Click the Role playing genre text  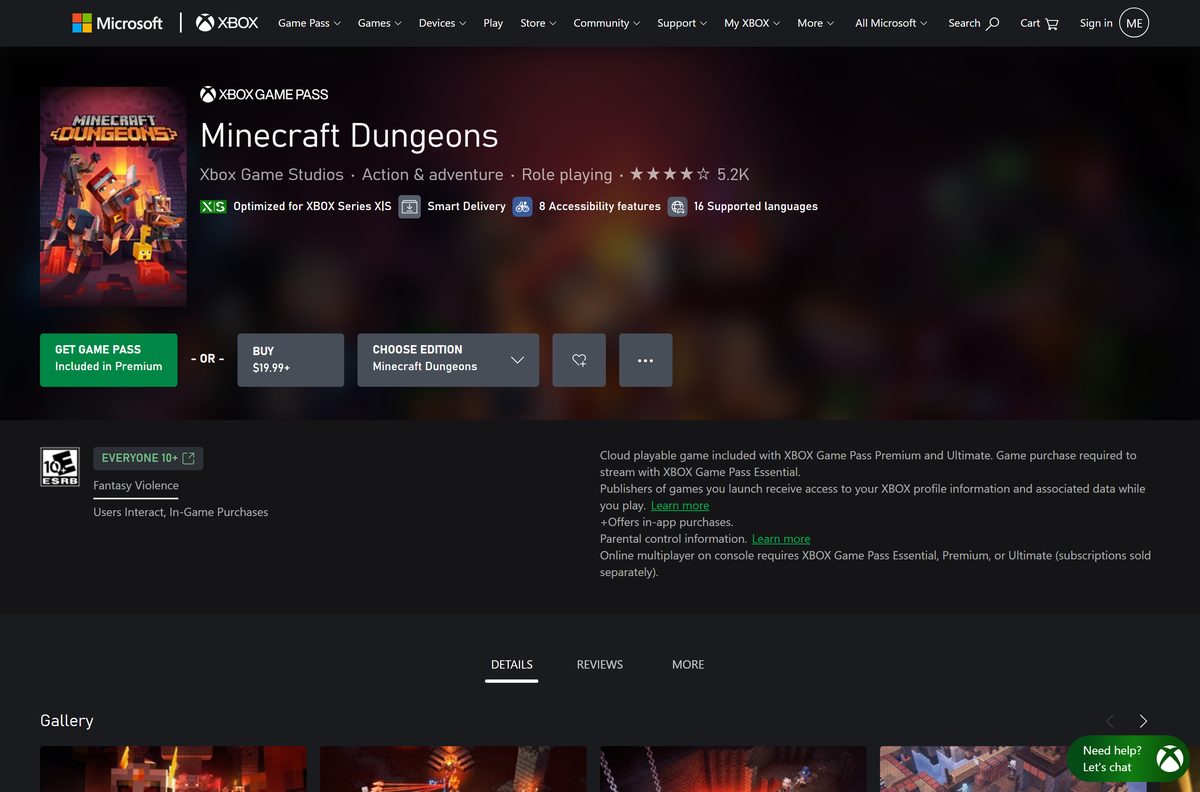(567, 174)
